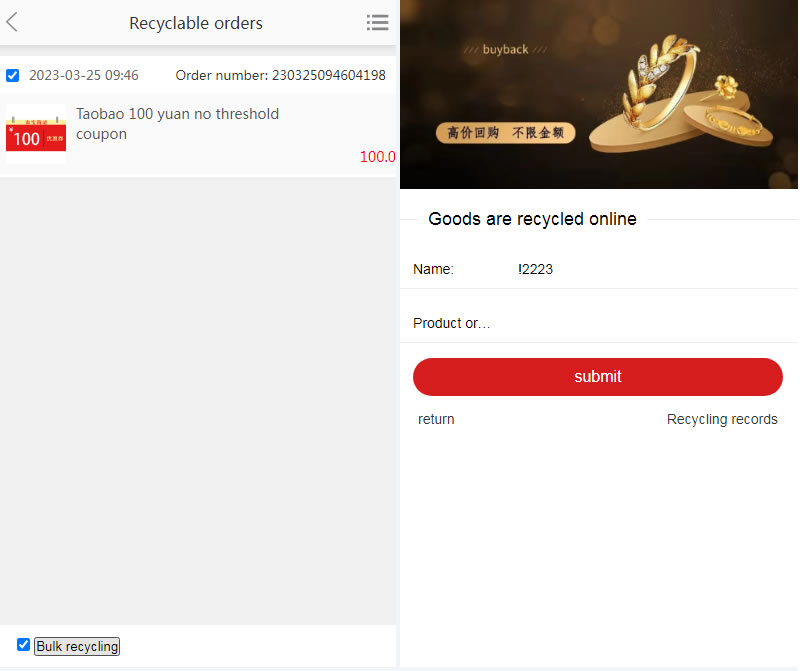Click the buyback label on the banner
The image size is (800, 671).
505,49
